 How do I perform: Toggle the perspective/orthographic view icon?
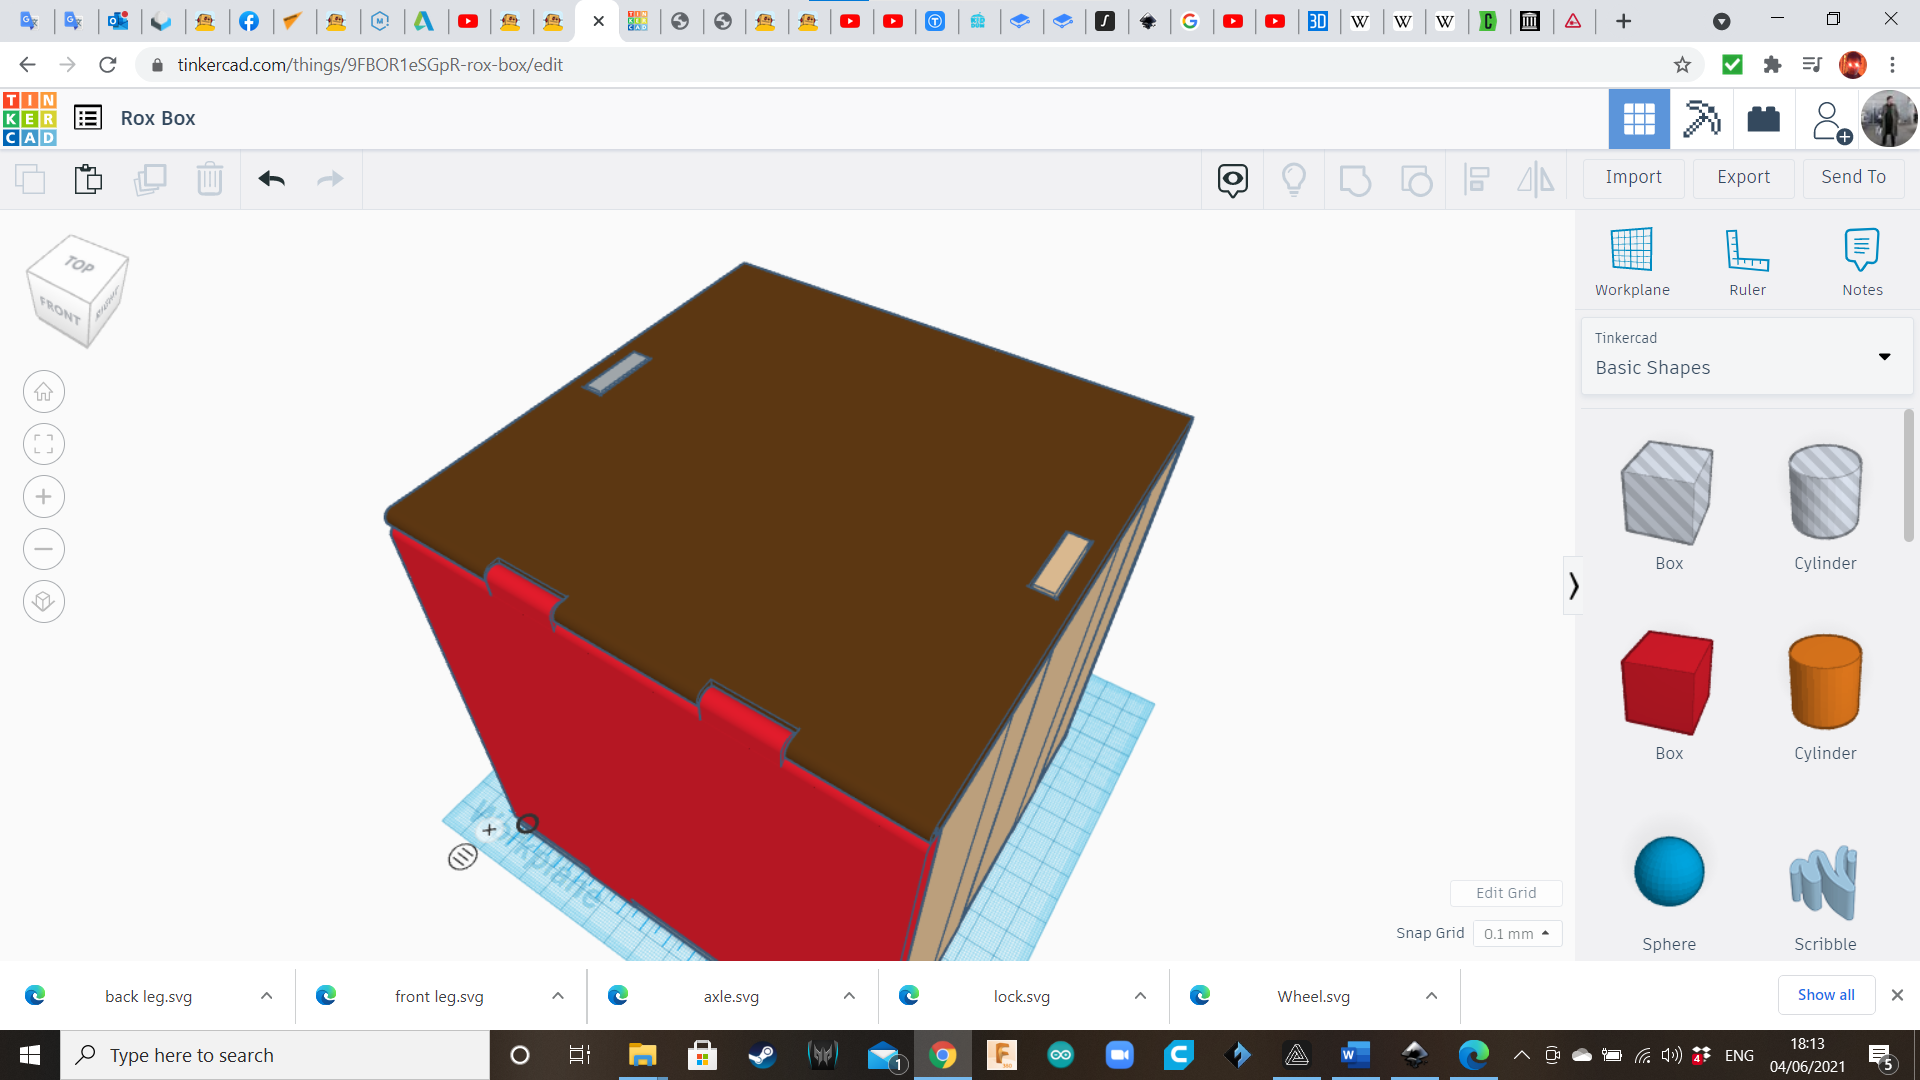point(44,602)
